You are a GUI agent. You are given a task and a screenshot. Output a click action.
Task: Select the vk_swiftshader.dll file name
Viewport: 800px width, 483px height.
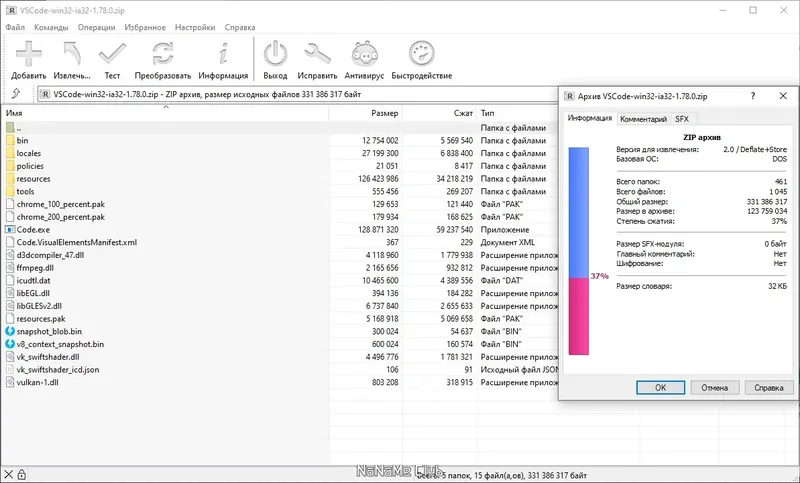click(x=47, y=357)
